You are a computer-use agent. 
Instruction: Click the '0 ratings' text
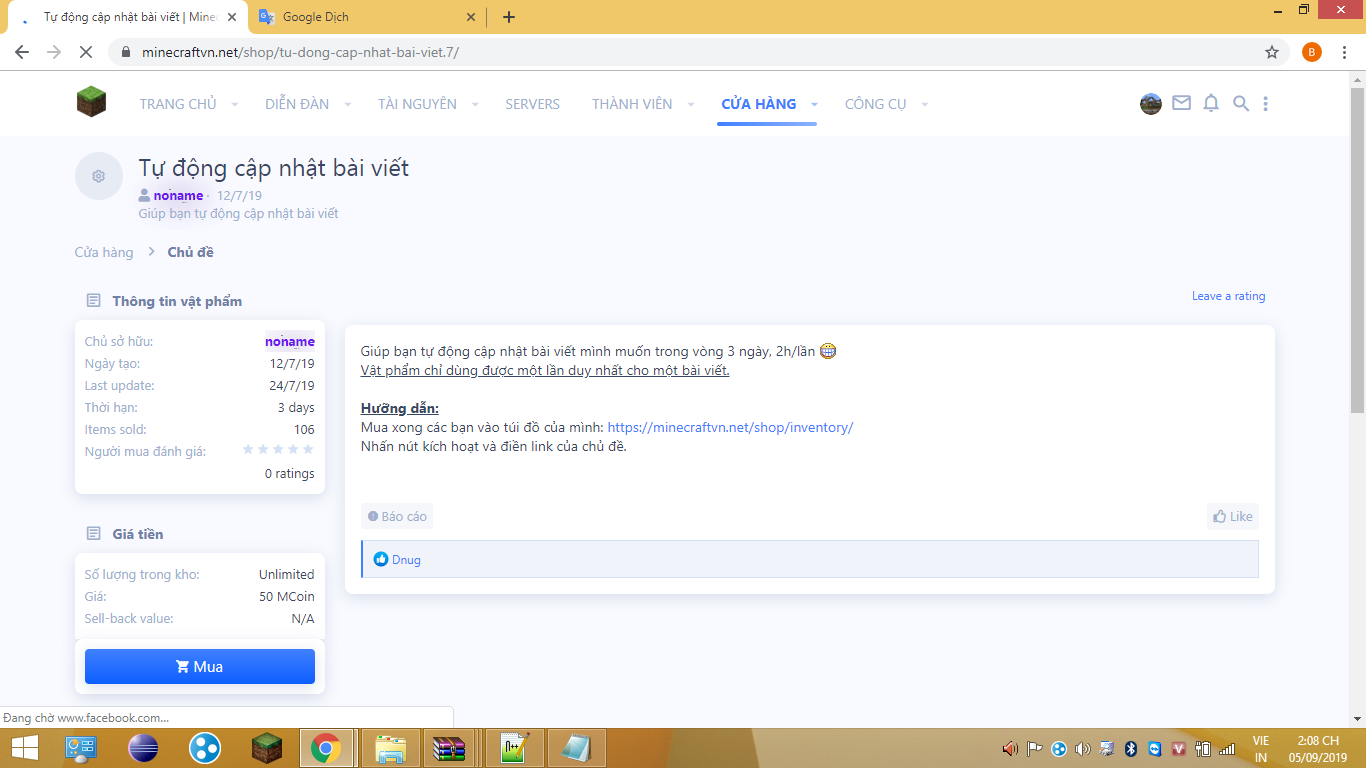coord(290,474)
